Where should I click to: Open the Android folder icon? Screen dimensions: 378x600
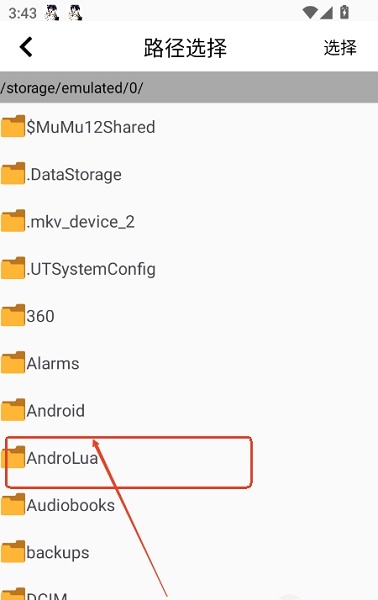coord(13,409)
